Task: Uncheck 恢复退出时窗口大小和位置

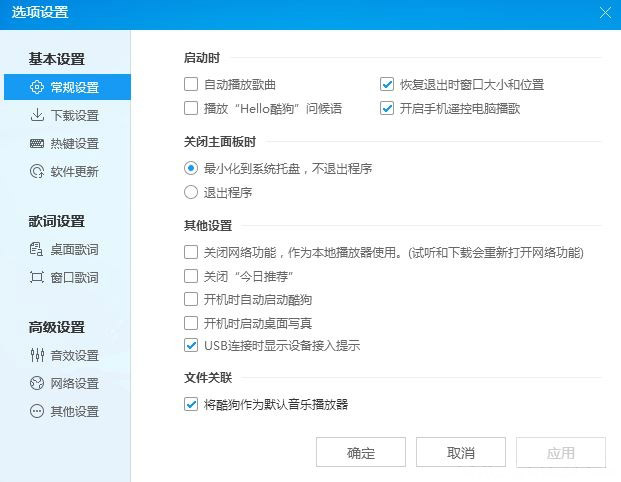Action: 387,84
